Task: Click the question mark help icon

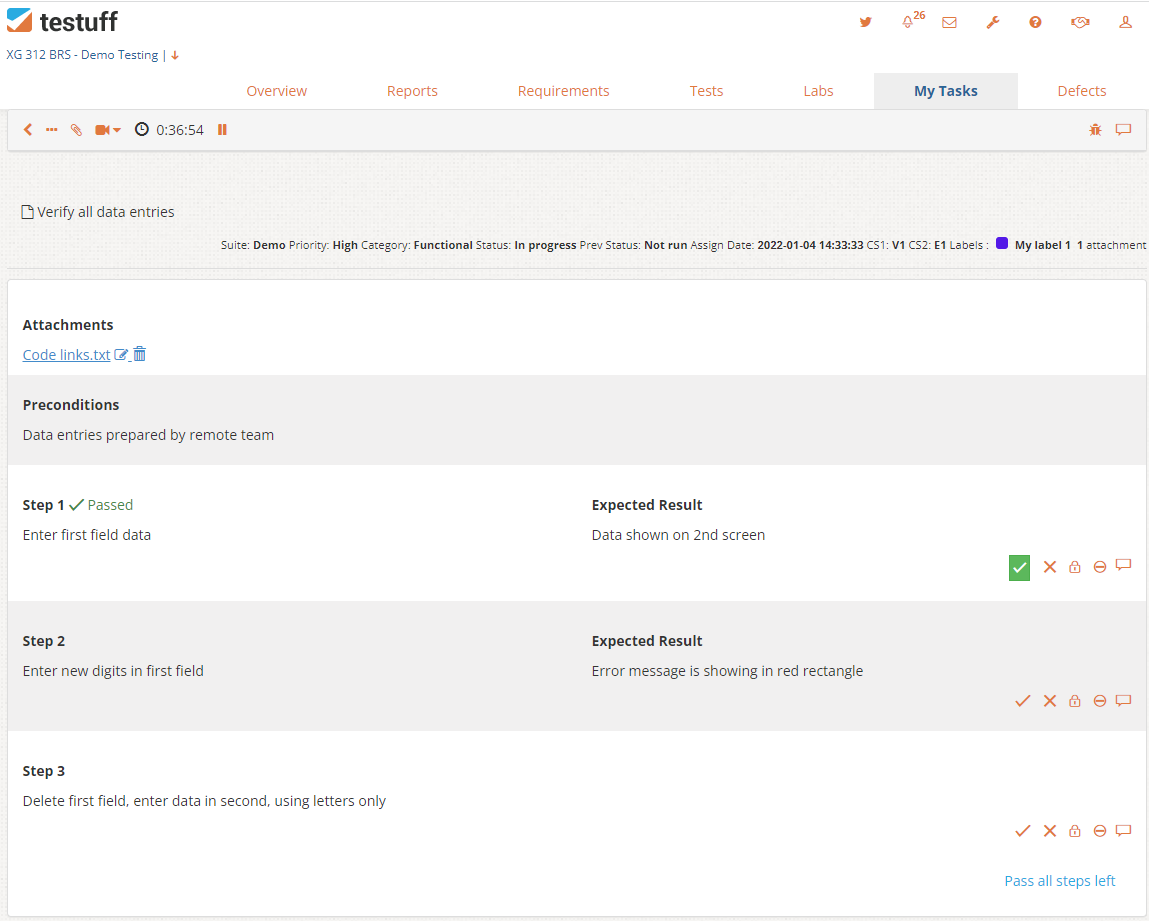Action: pyautogui.click(x=1035, y=22)
